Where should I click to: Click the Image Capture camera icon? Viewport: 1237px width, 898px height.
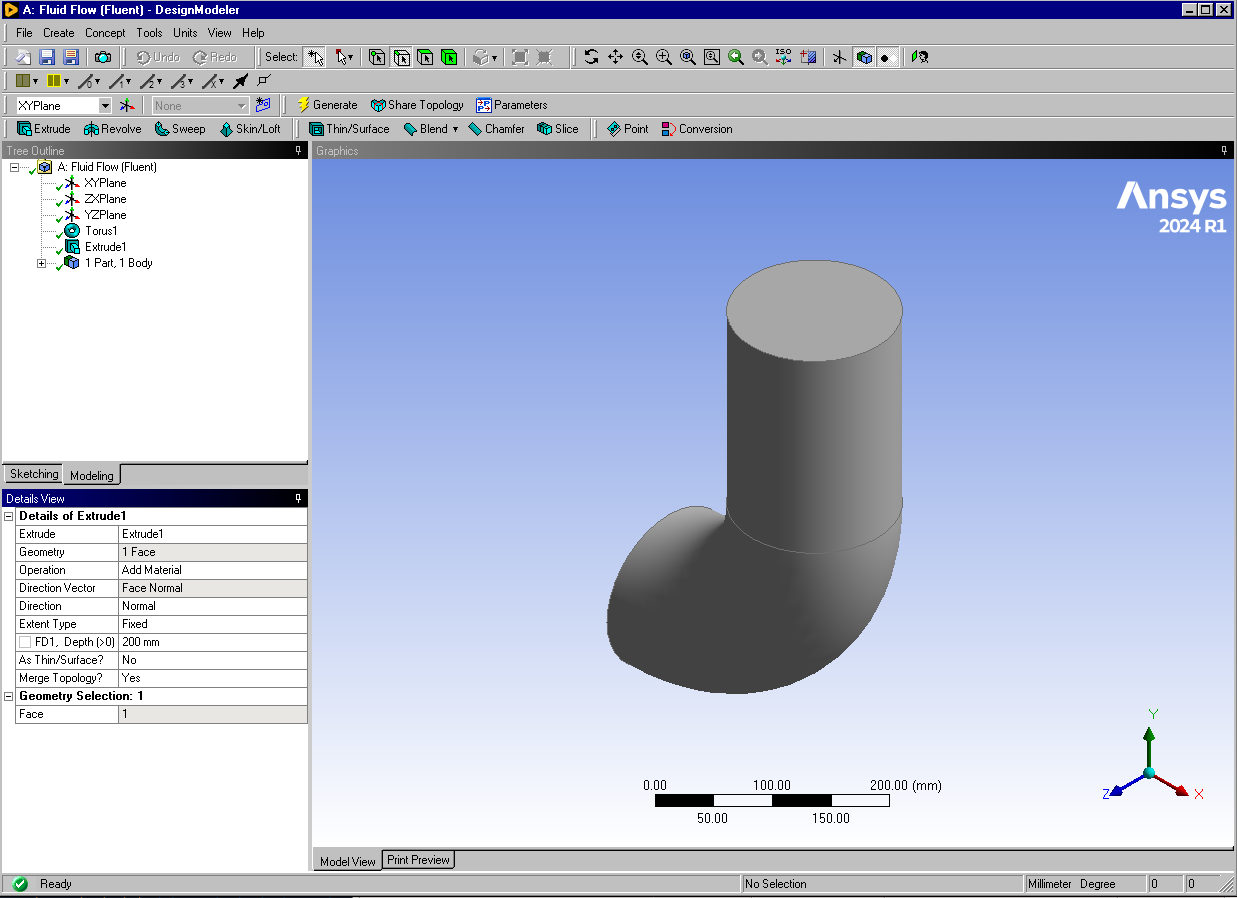coord(103,57)
